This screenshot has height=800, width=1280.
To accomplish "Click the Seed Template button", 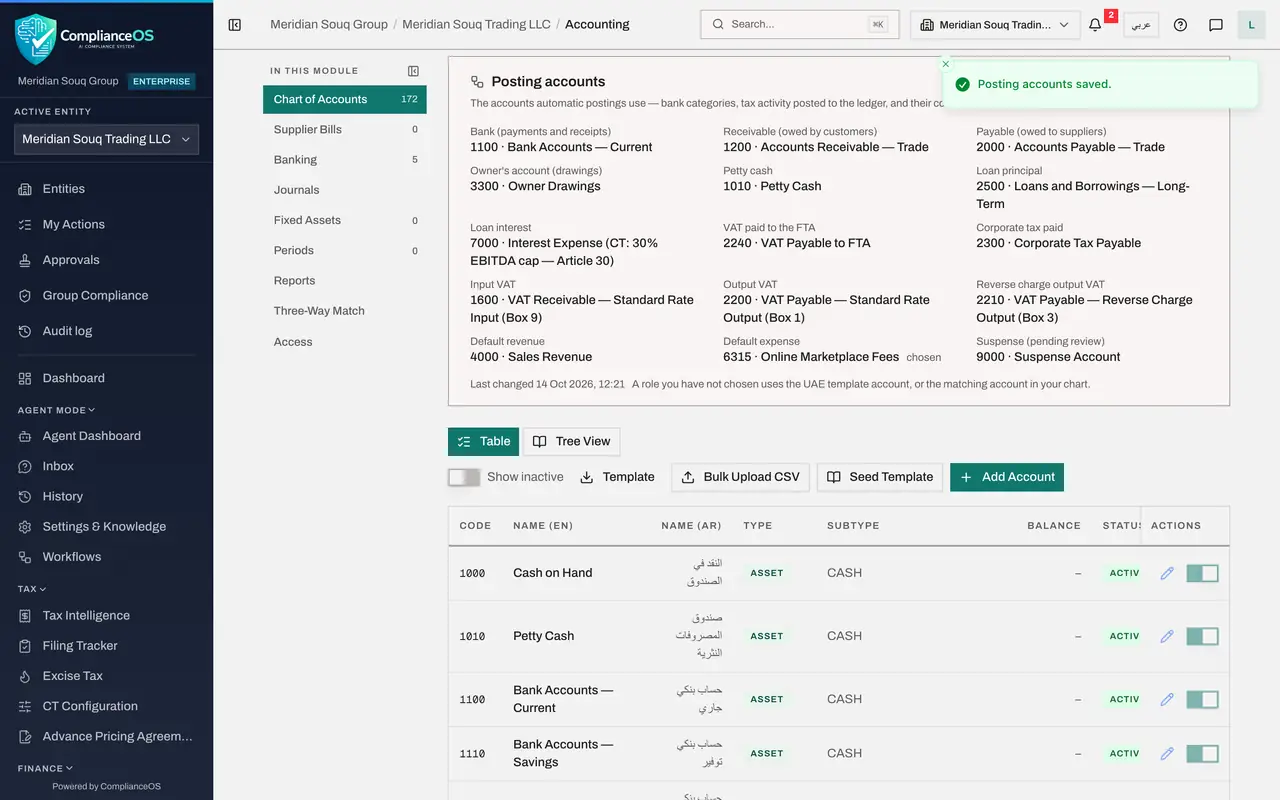I will coord(880,477).
